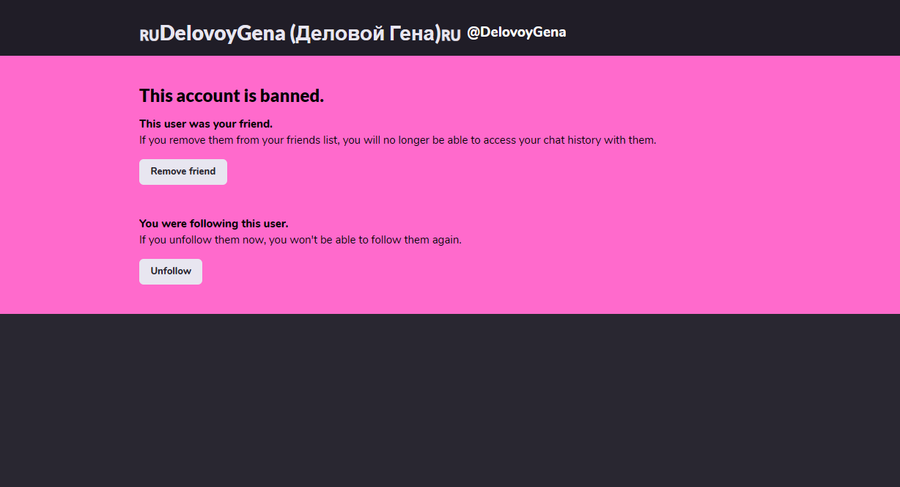Click the words "your friend" in bold text
This screenshot has height=487, width=900.
click(241, 124)
